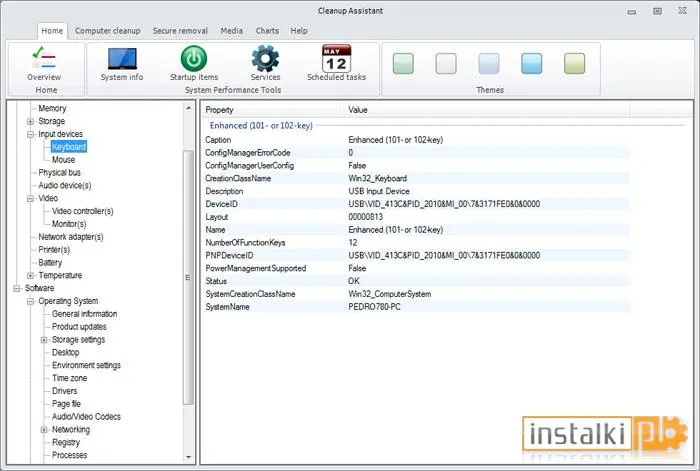The height and width of the screenshot is (471, 700).
Task: Open Scheduled tasks calendar icon
Action: click(336, 58)
